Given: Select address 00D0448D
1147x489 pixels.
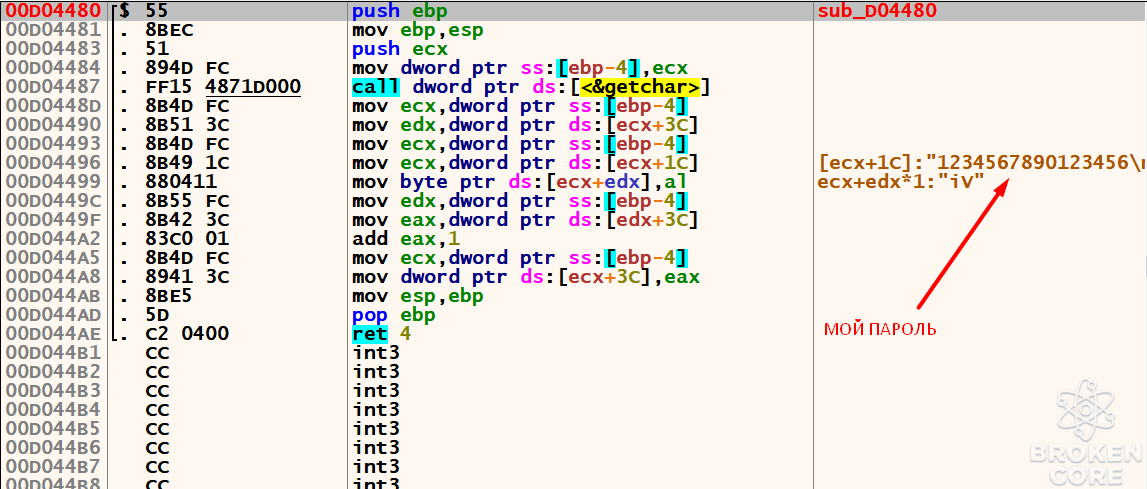Looking at the screenshot, I should (53, 107).
